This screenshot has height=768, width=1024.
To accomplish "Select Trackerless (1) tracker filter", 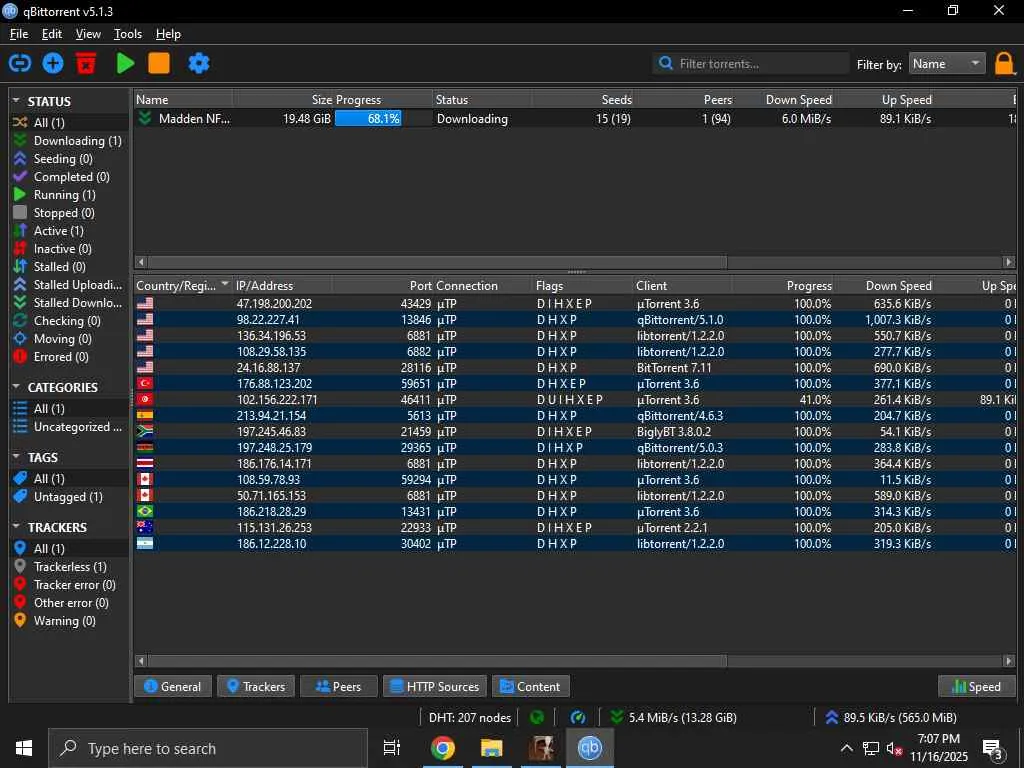I will [x=69, y=567].
